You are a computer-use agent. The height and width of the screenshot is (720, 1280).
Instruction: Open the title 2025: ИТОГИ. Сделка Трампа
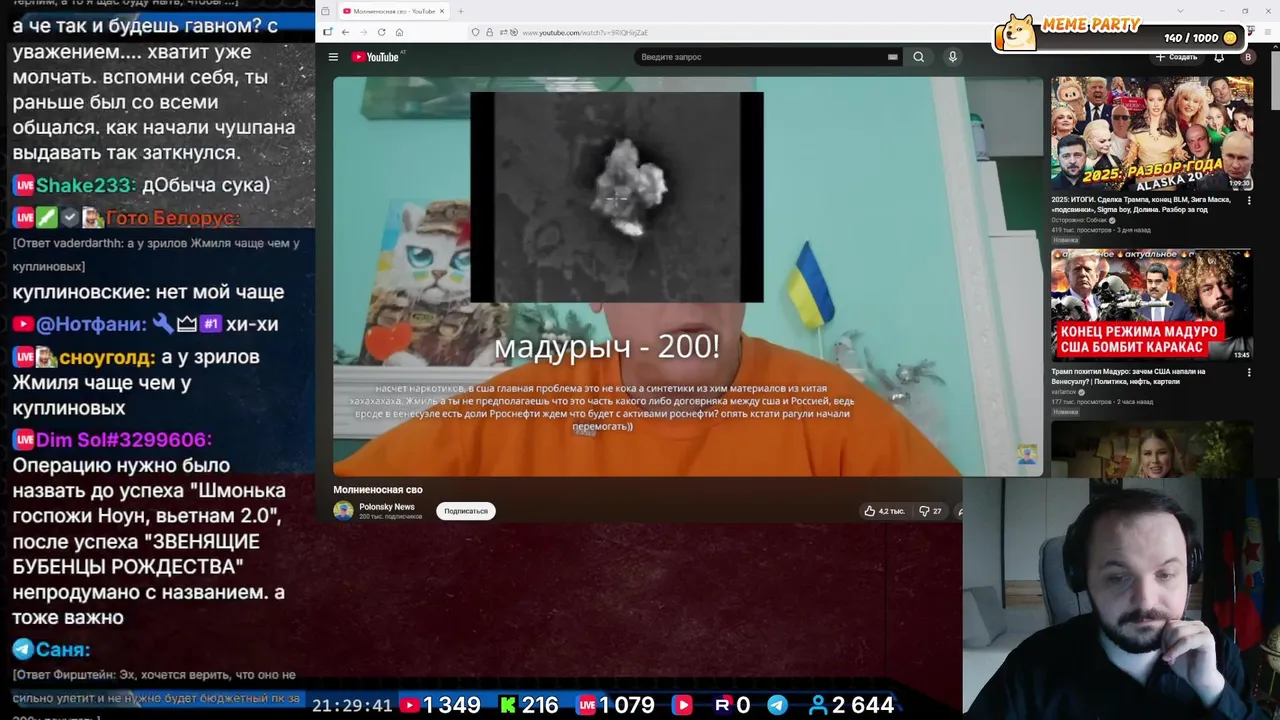pyautogui.click(x=1139, y=204)
